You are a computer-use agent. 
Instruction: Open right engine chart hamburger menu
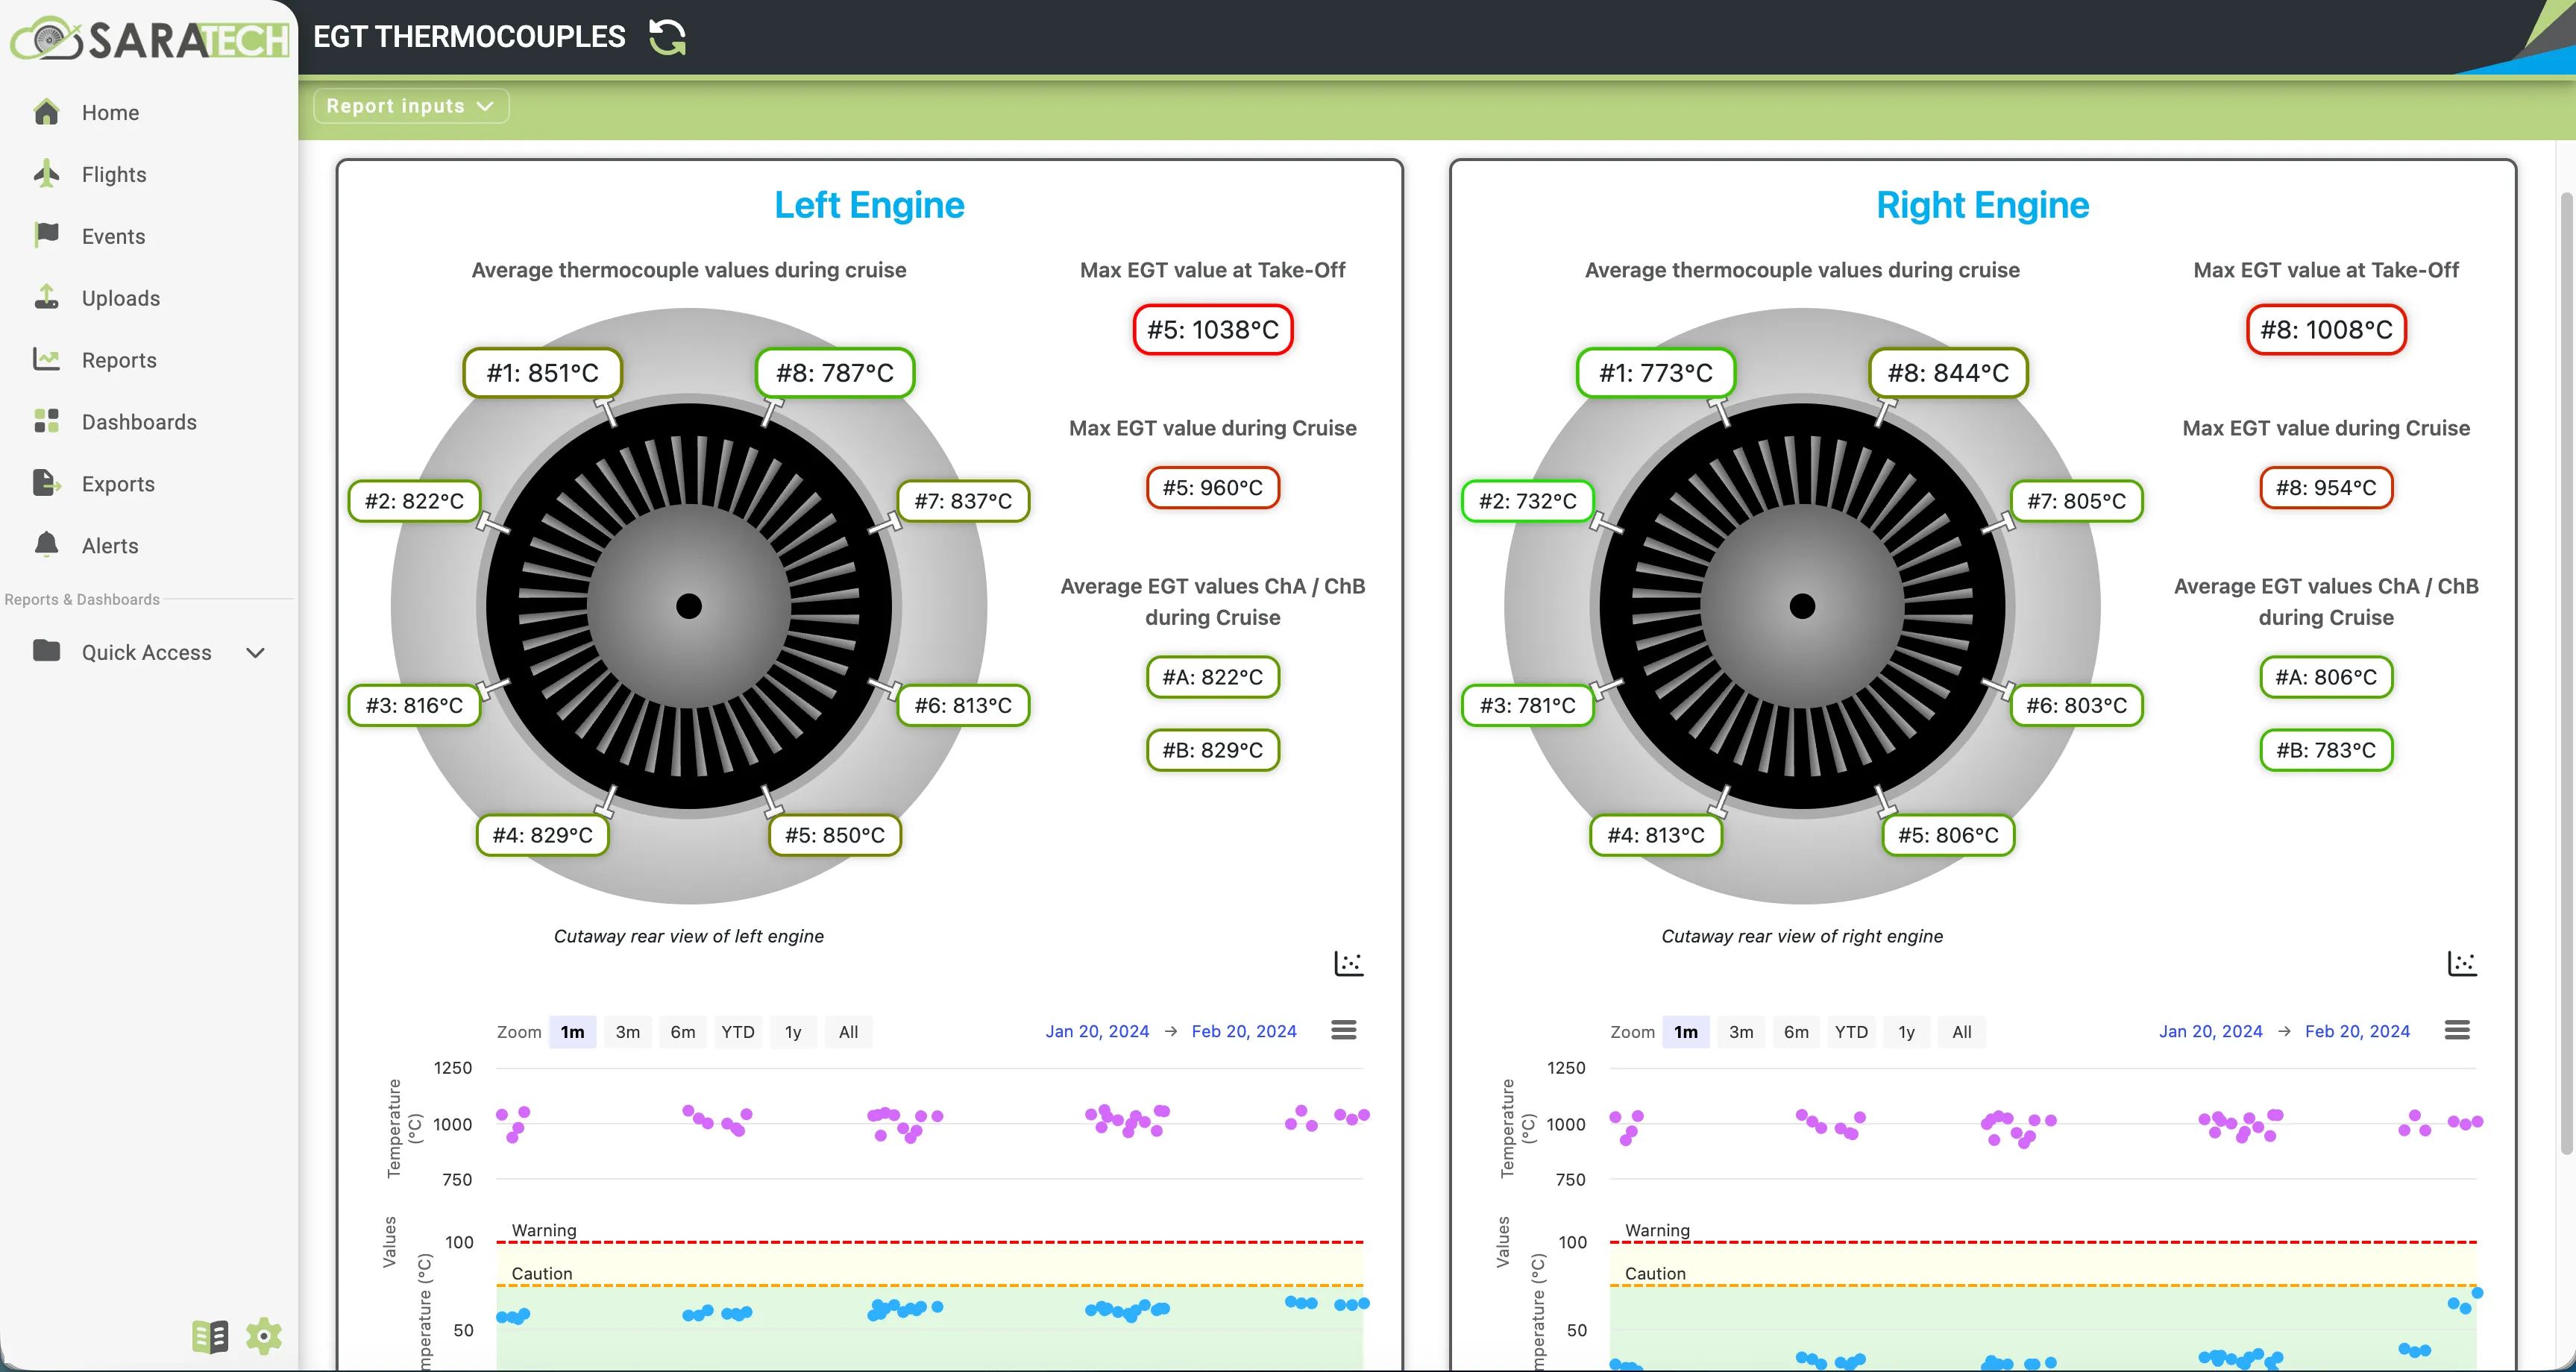[x=2457, y=1030]
